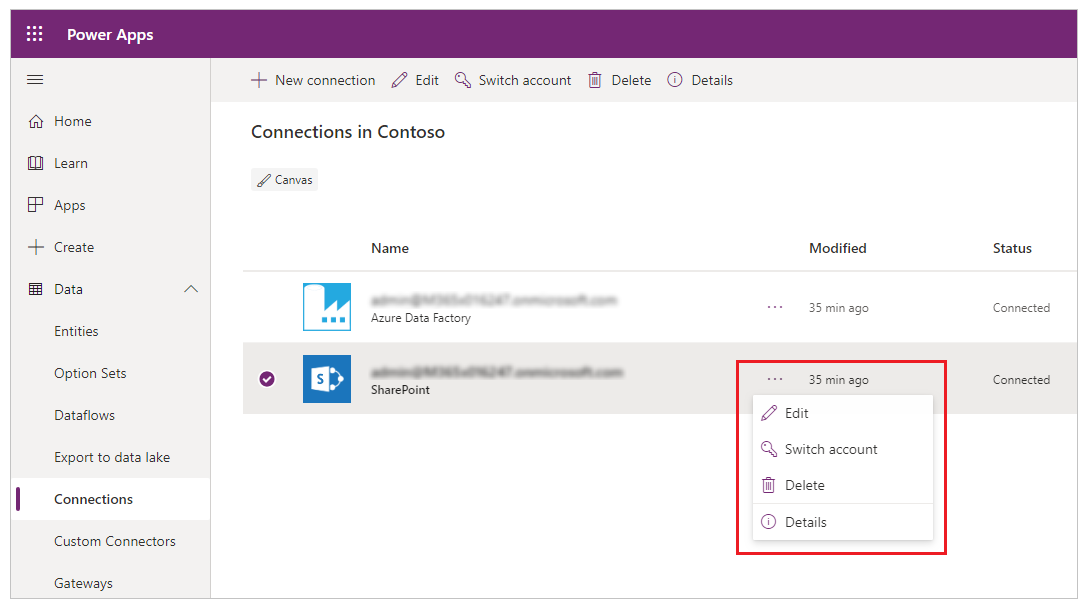The width and height of the screenshot is (1088, 608).
Task: Choose Switch account from the context menu
Action: (x=830, y=449)
